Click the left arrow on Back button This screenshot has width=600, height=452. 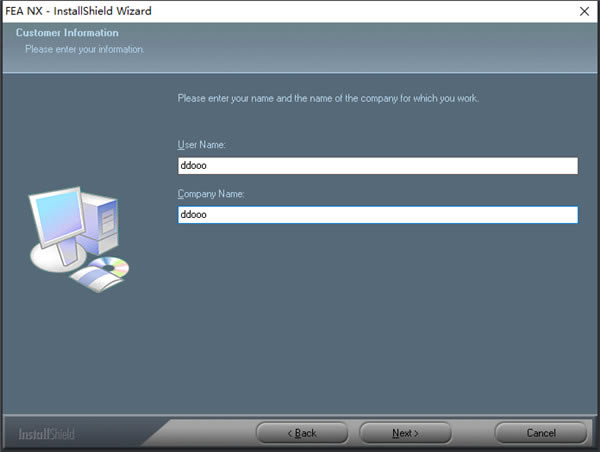pyautogui.click(x=287, y=433)
